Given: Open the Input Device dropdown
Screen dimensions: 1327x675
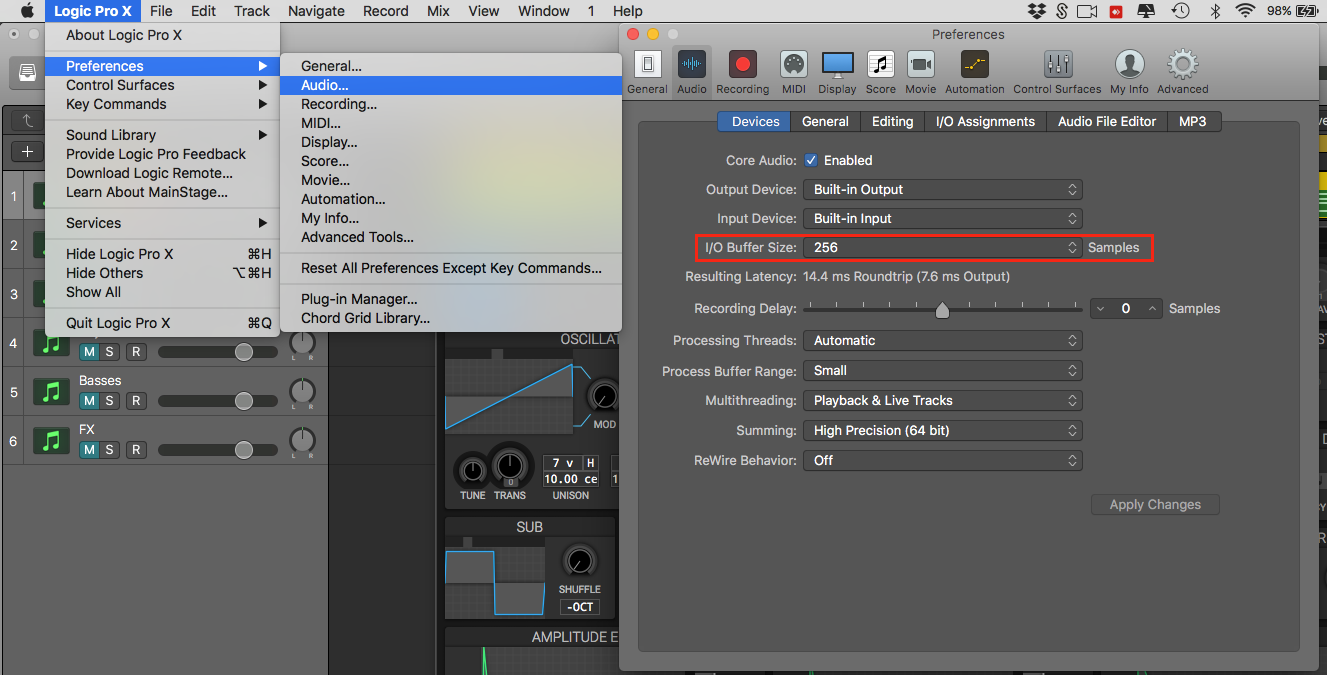Looking at the screenshot, I should click(943, 218).
